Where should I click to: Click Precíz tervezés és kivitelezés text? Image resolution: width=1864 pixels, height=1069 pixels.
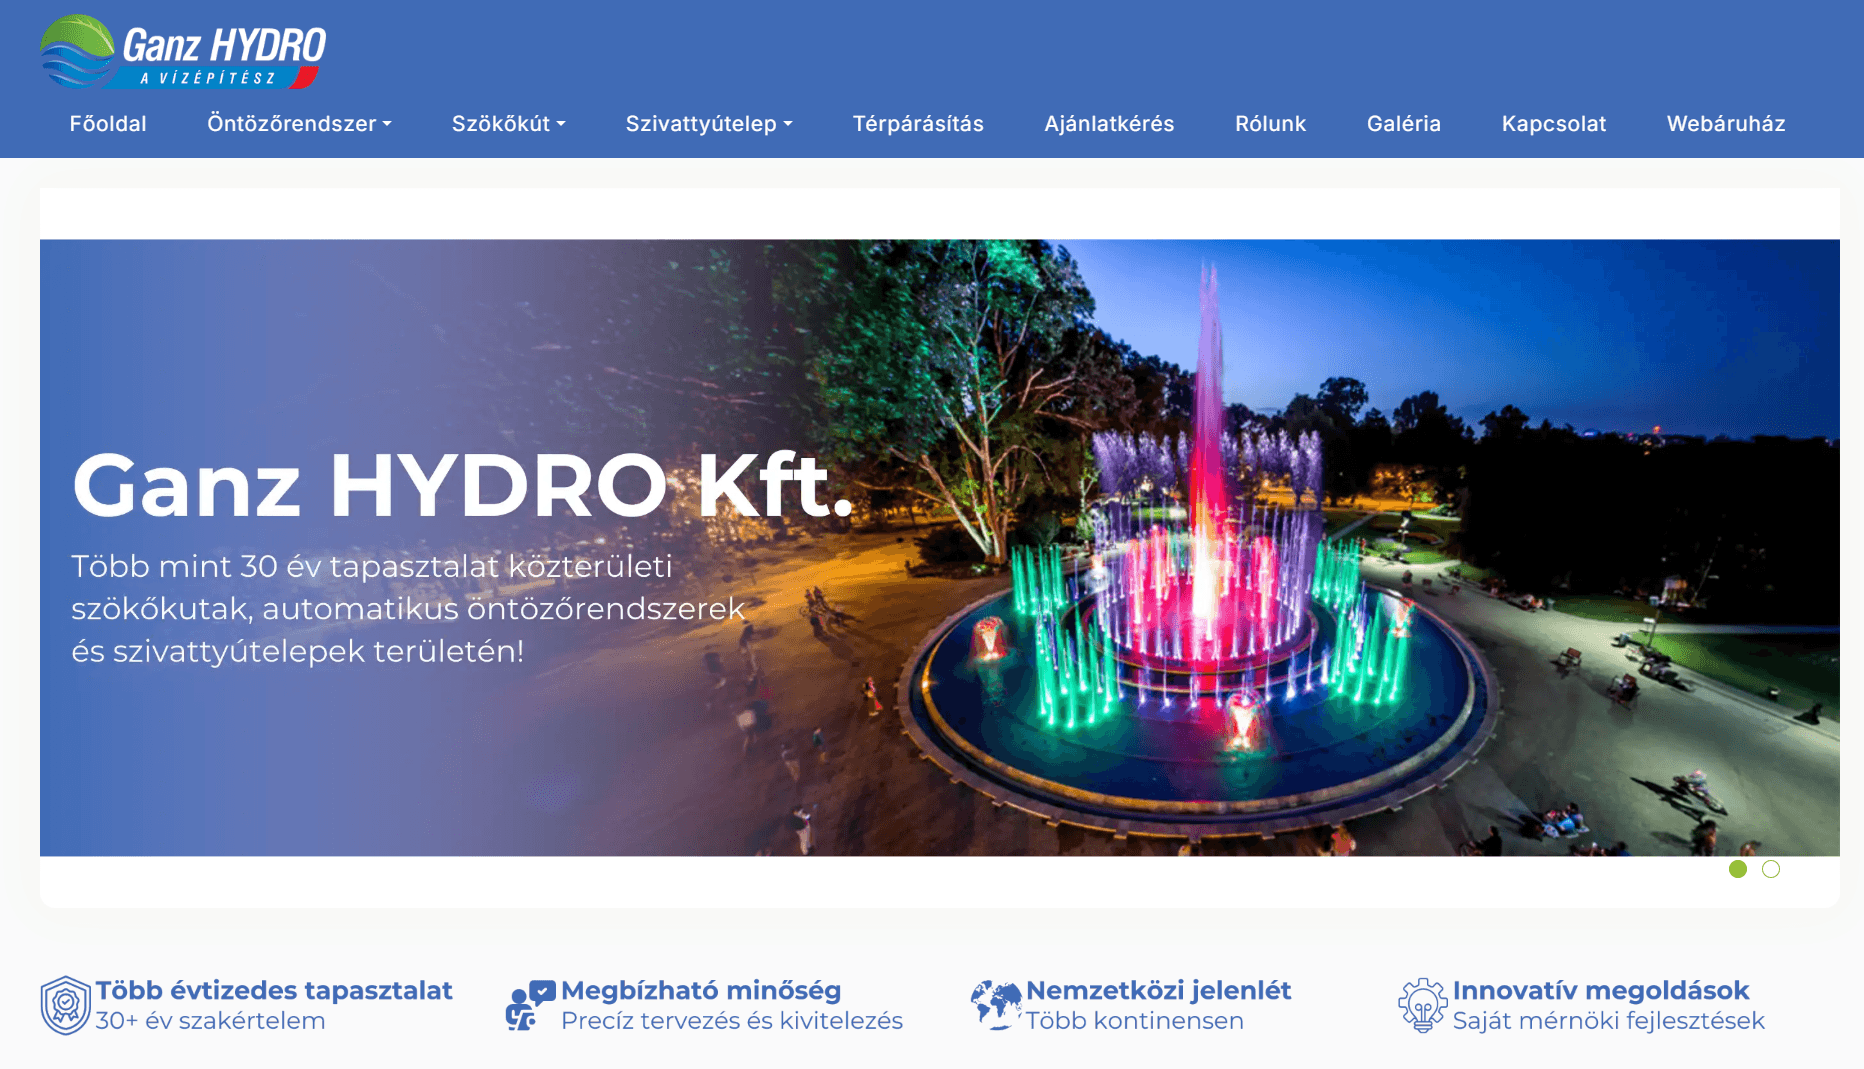pos(732,1021)
